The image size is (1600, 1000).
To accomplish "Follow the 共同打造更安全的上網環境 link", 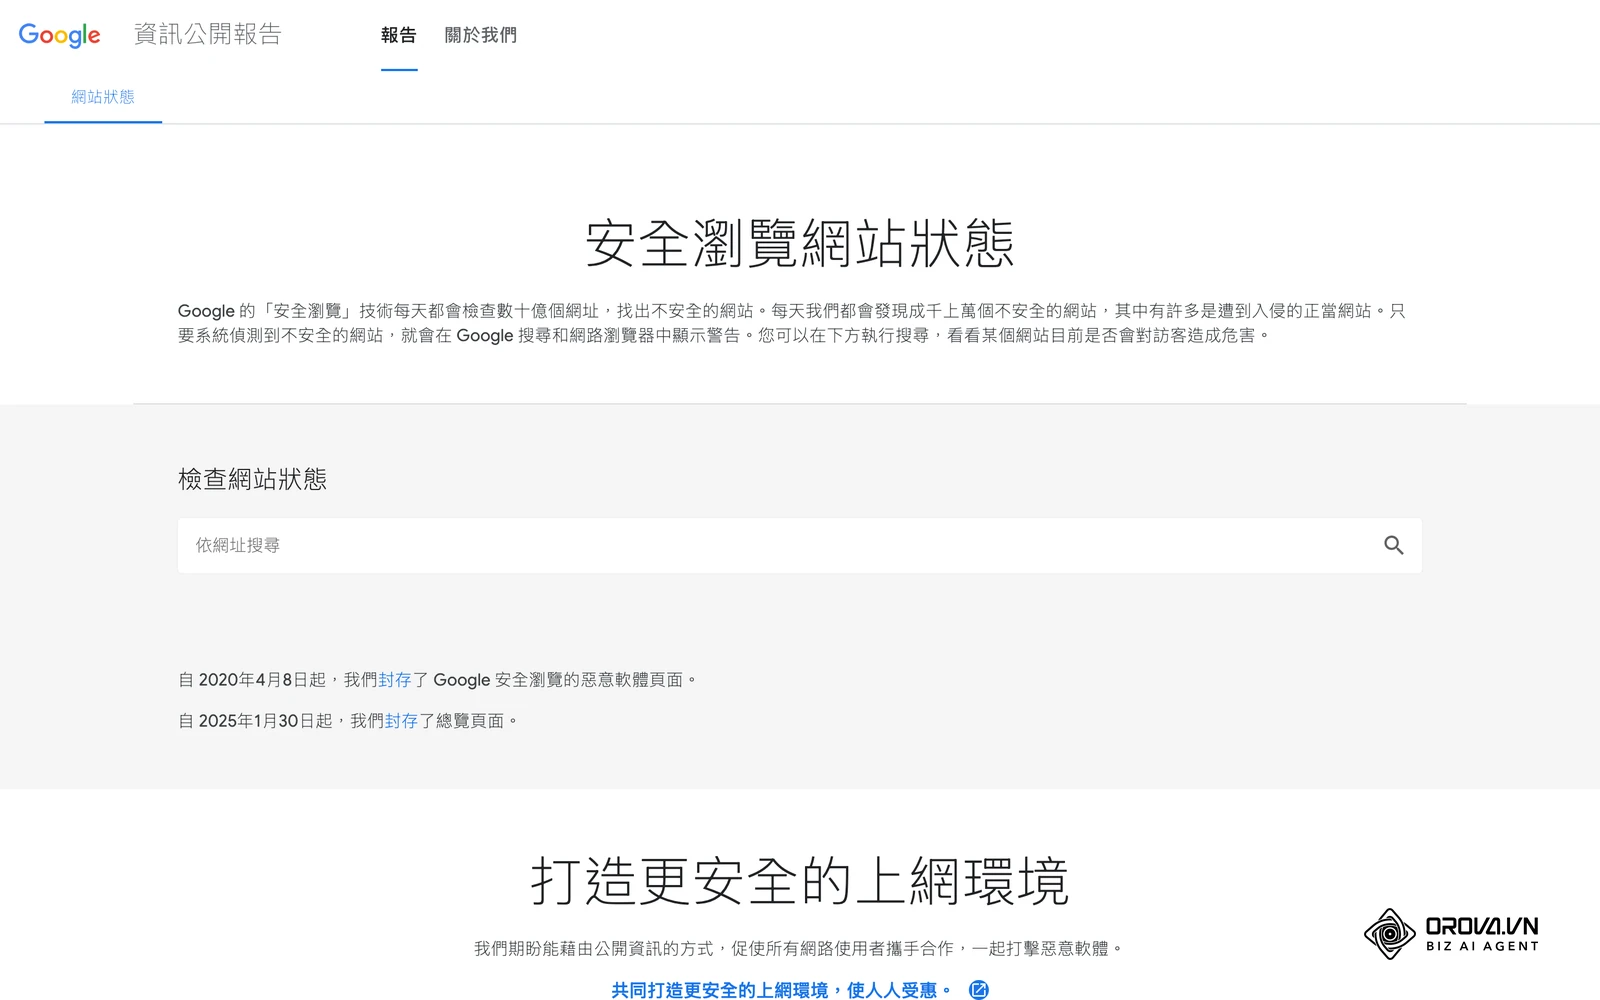I will click(781, 990).
